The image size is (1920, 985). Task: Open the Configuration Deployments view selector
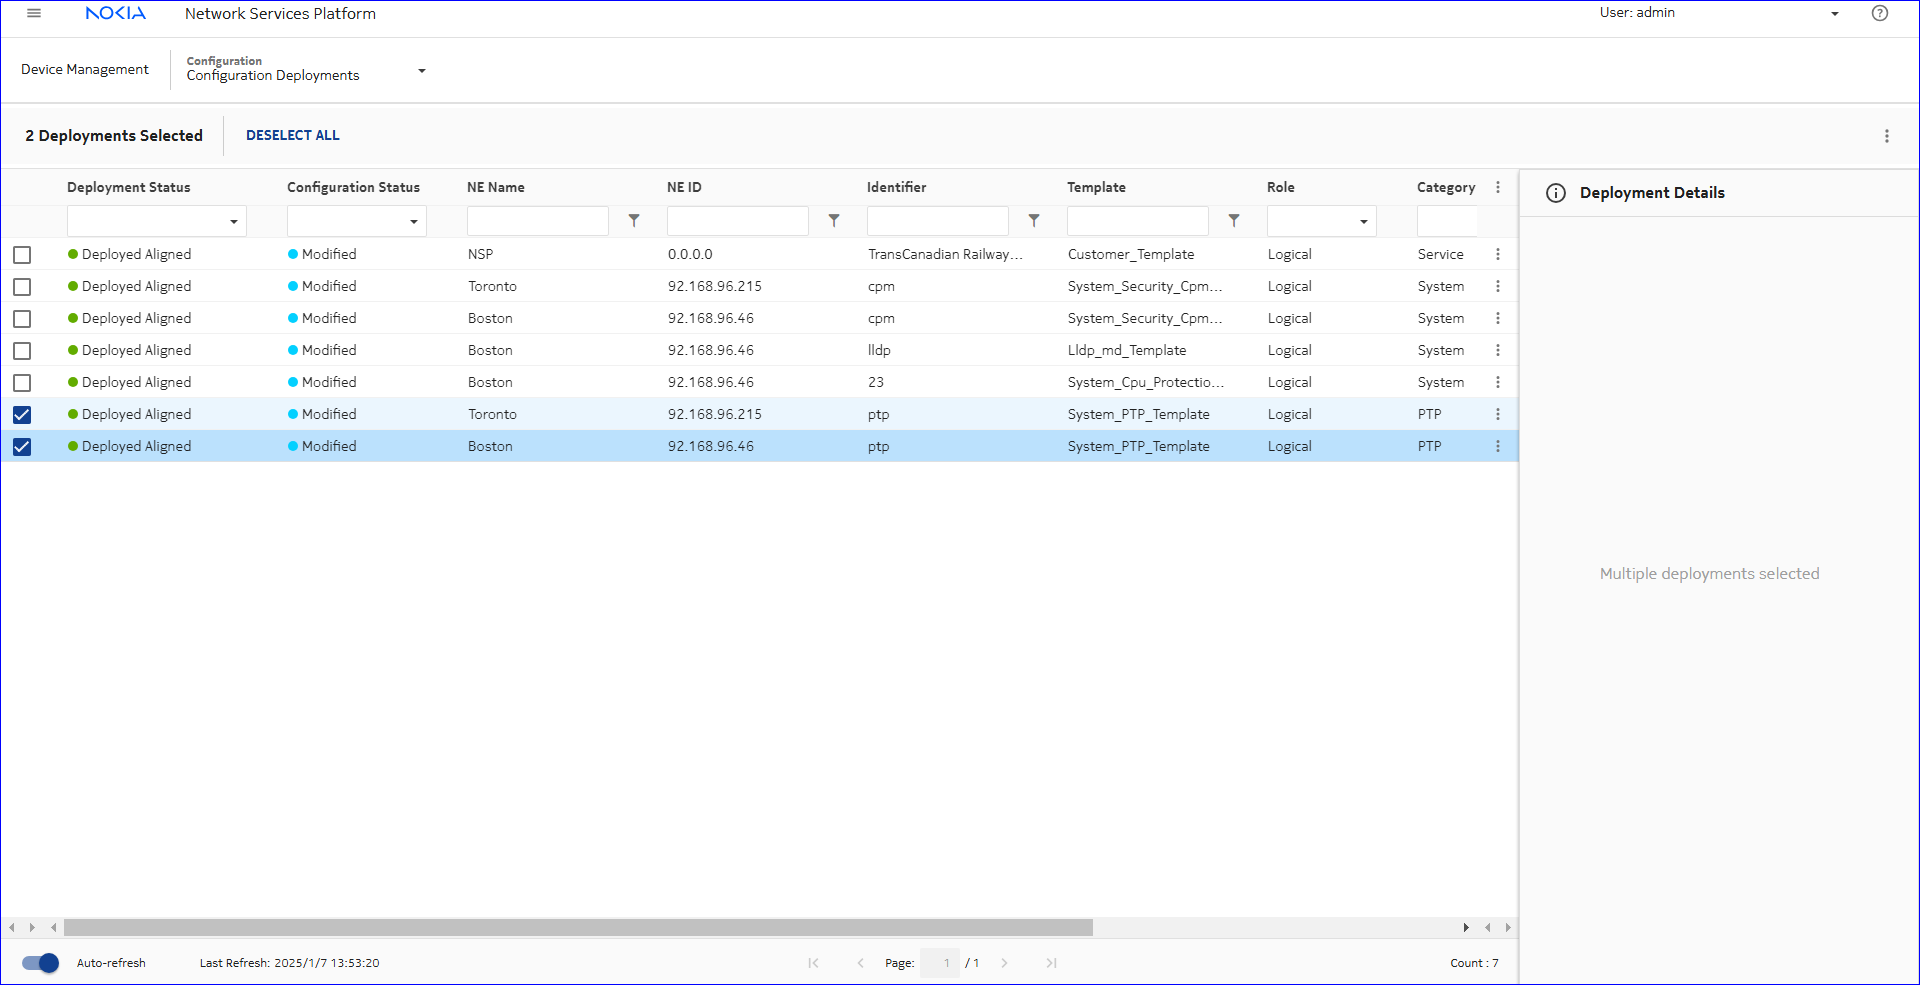(x=421, y=71)
